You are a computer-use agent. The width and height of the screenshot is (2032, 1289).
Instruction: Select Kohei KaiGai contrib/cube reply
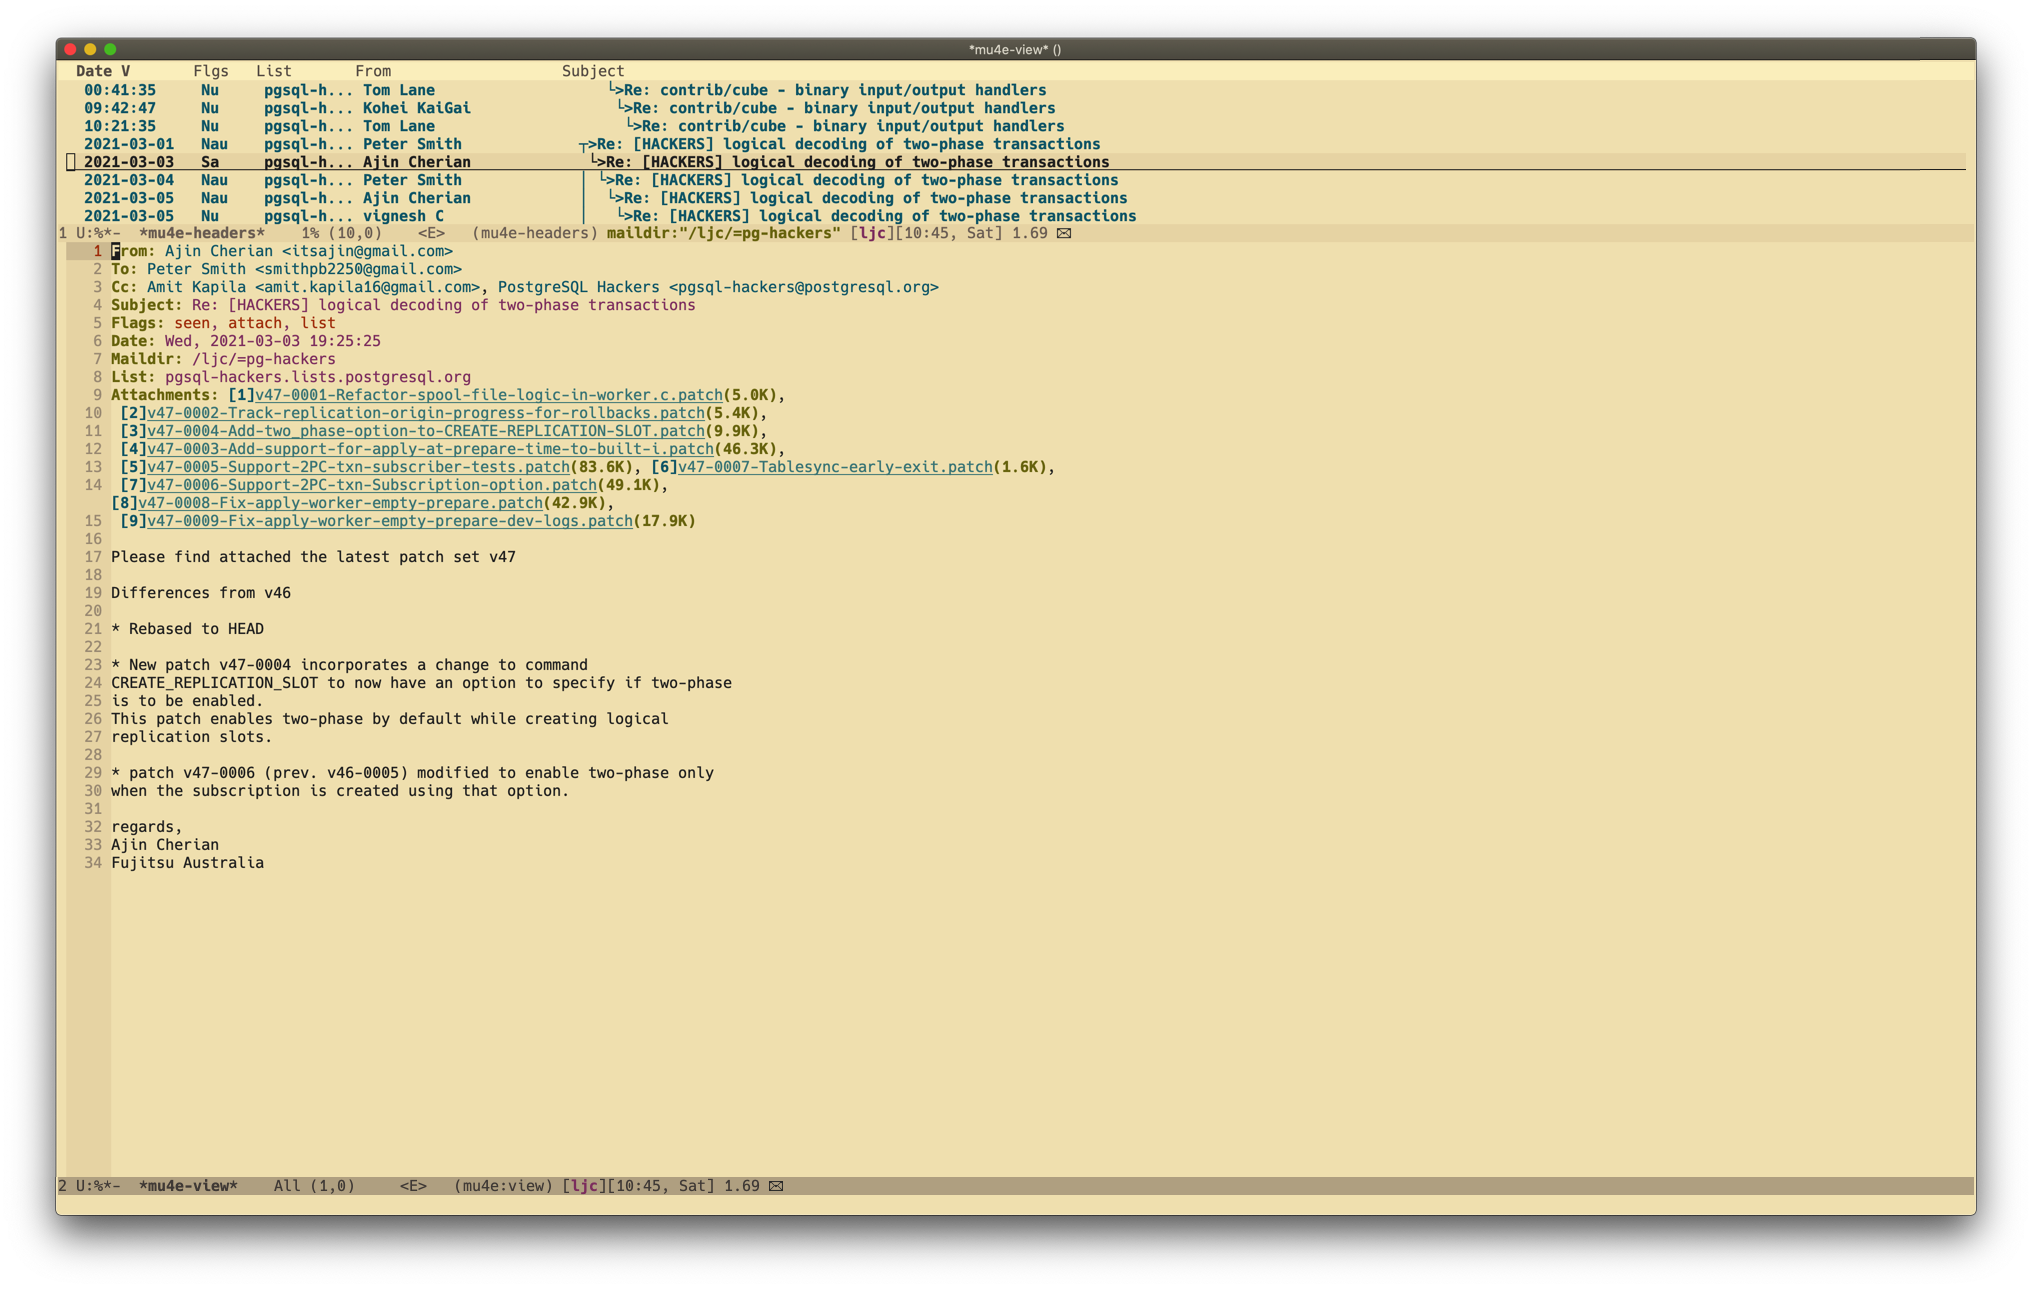tap(416, 108)
